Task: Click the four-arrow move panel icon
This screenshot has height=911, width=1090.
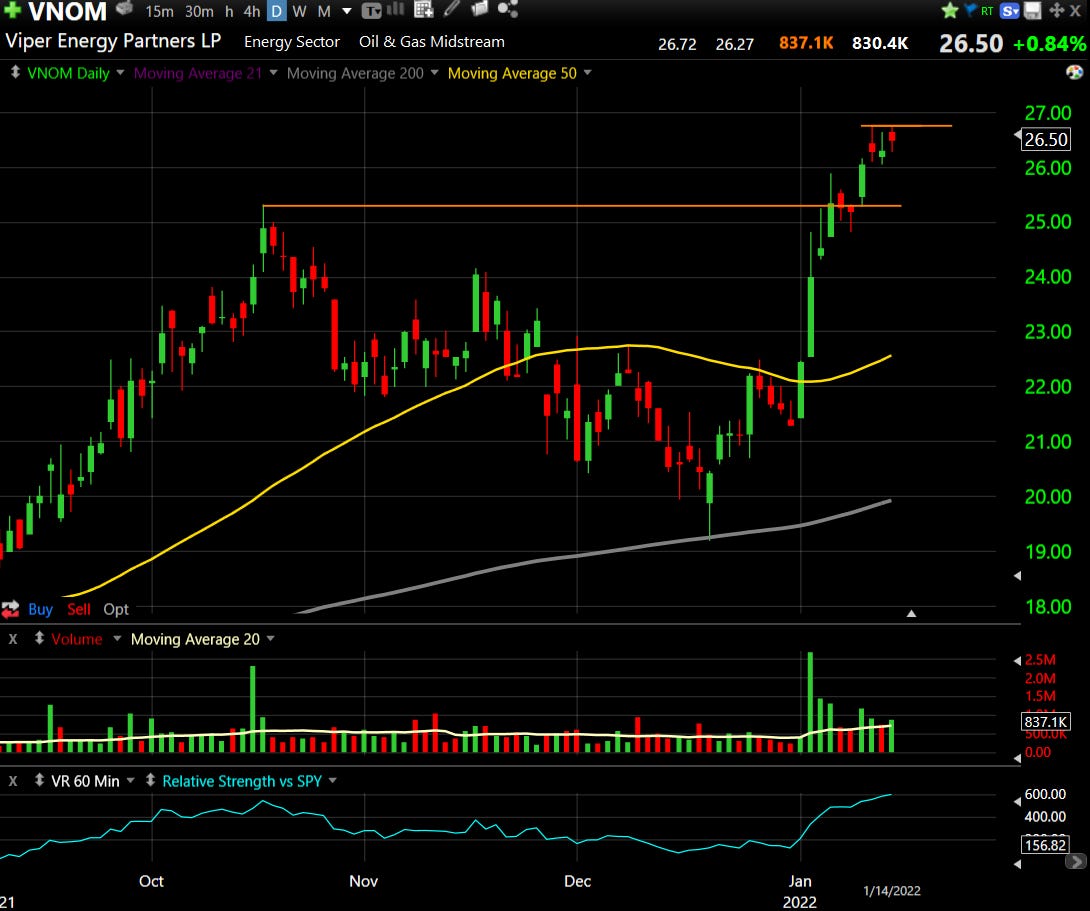Action: click(1057, 10)
